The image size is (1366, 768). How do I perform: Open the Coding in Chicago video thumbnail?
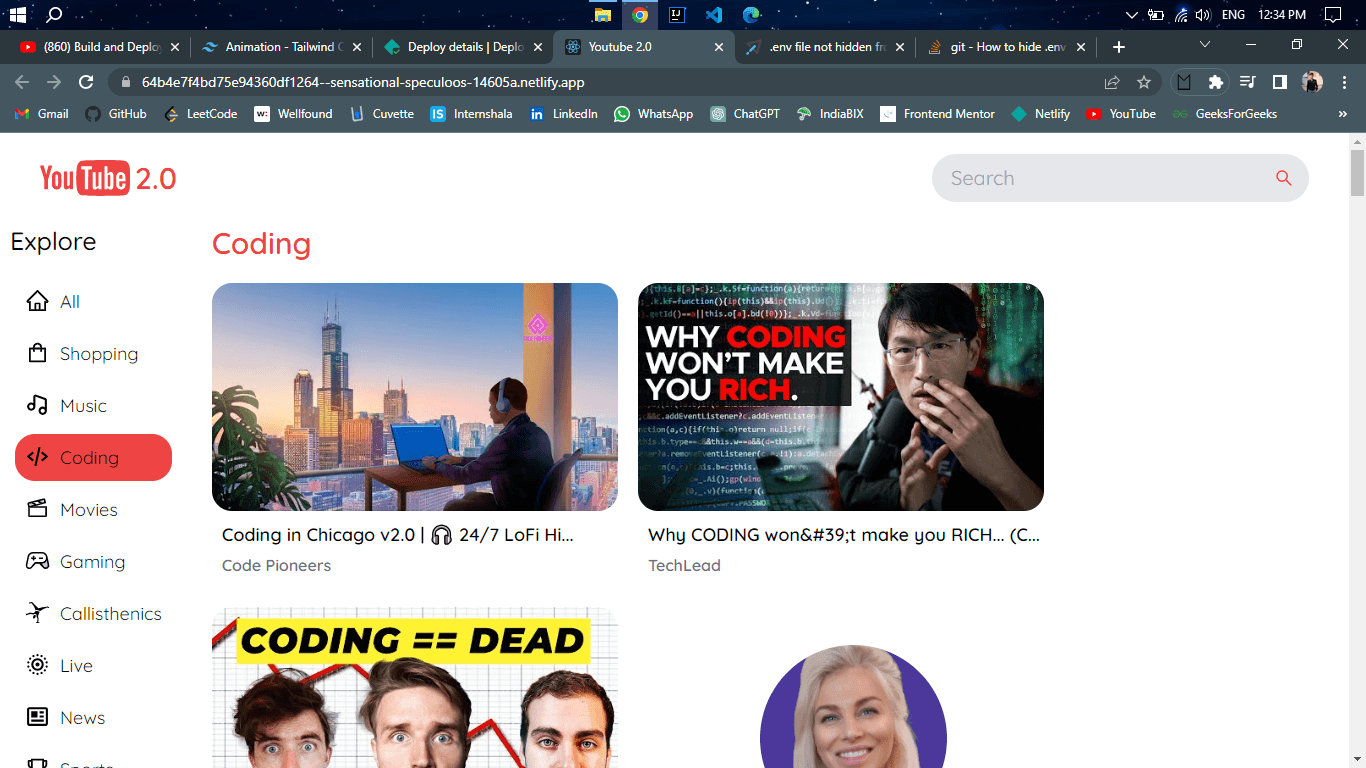tap(415, 397)
